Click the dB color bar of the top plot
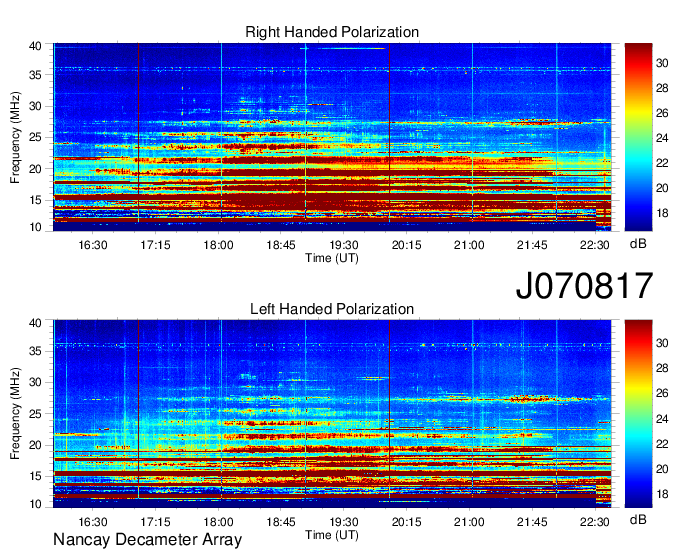Screen dimensions: 680x552 (x=638, y=137)
